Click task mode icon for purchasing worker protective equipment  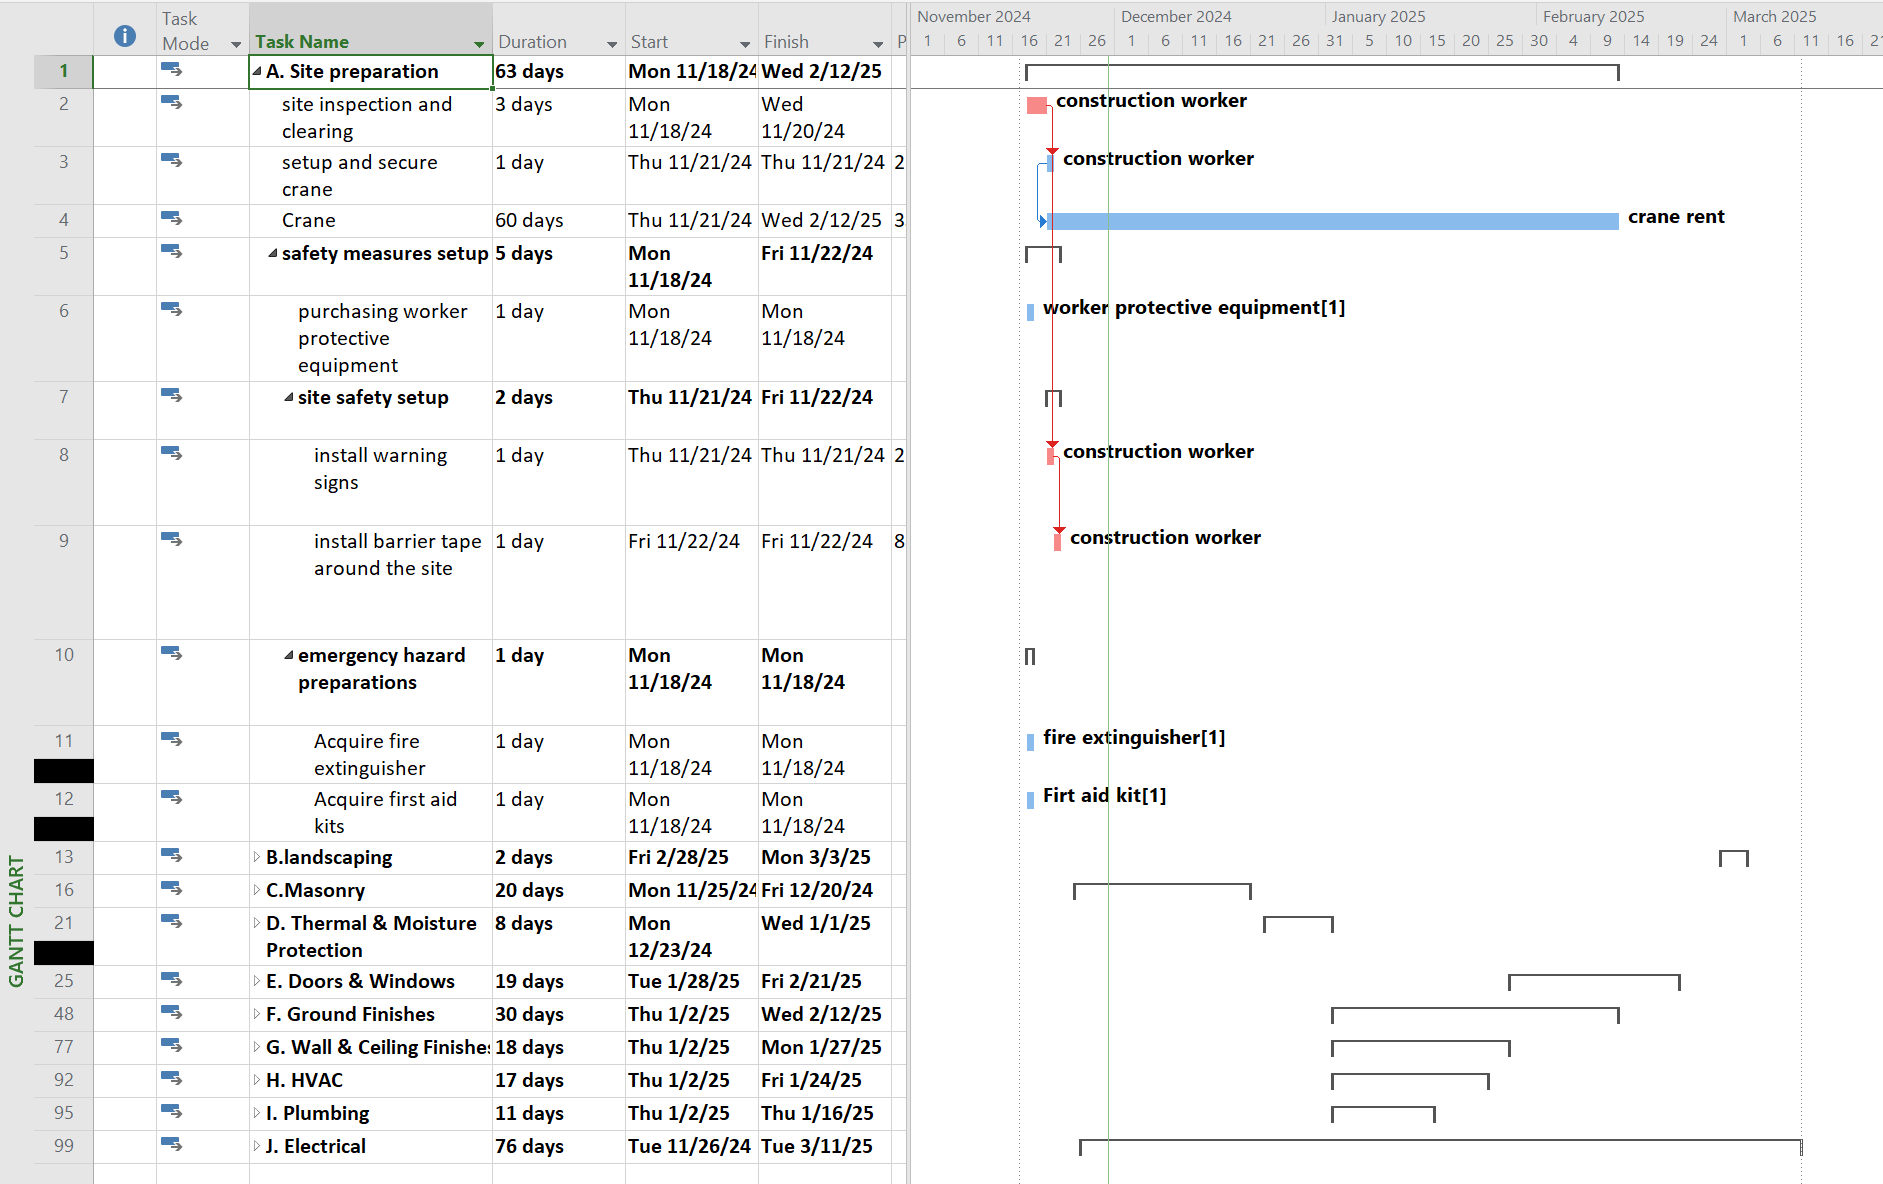coord(172,309)
